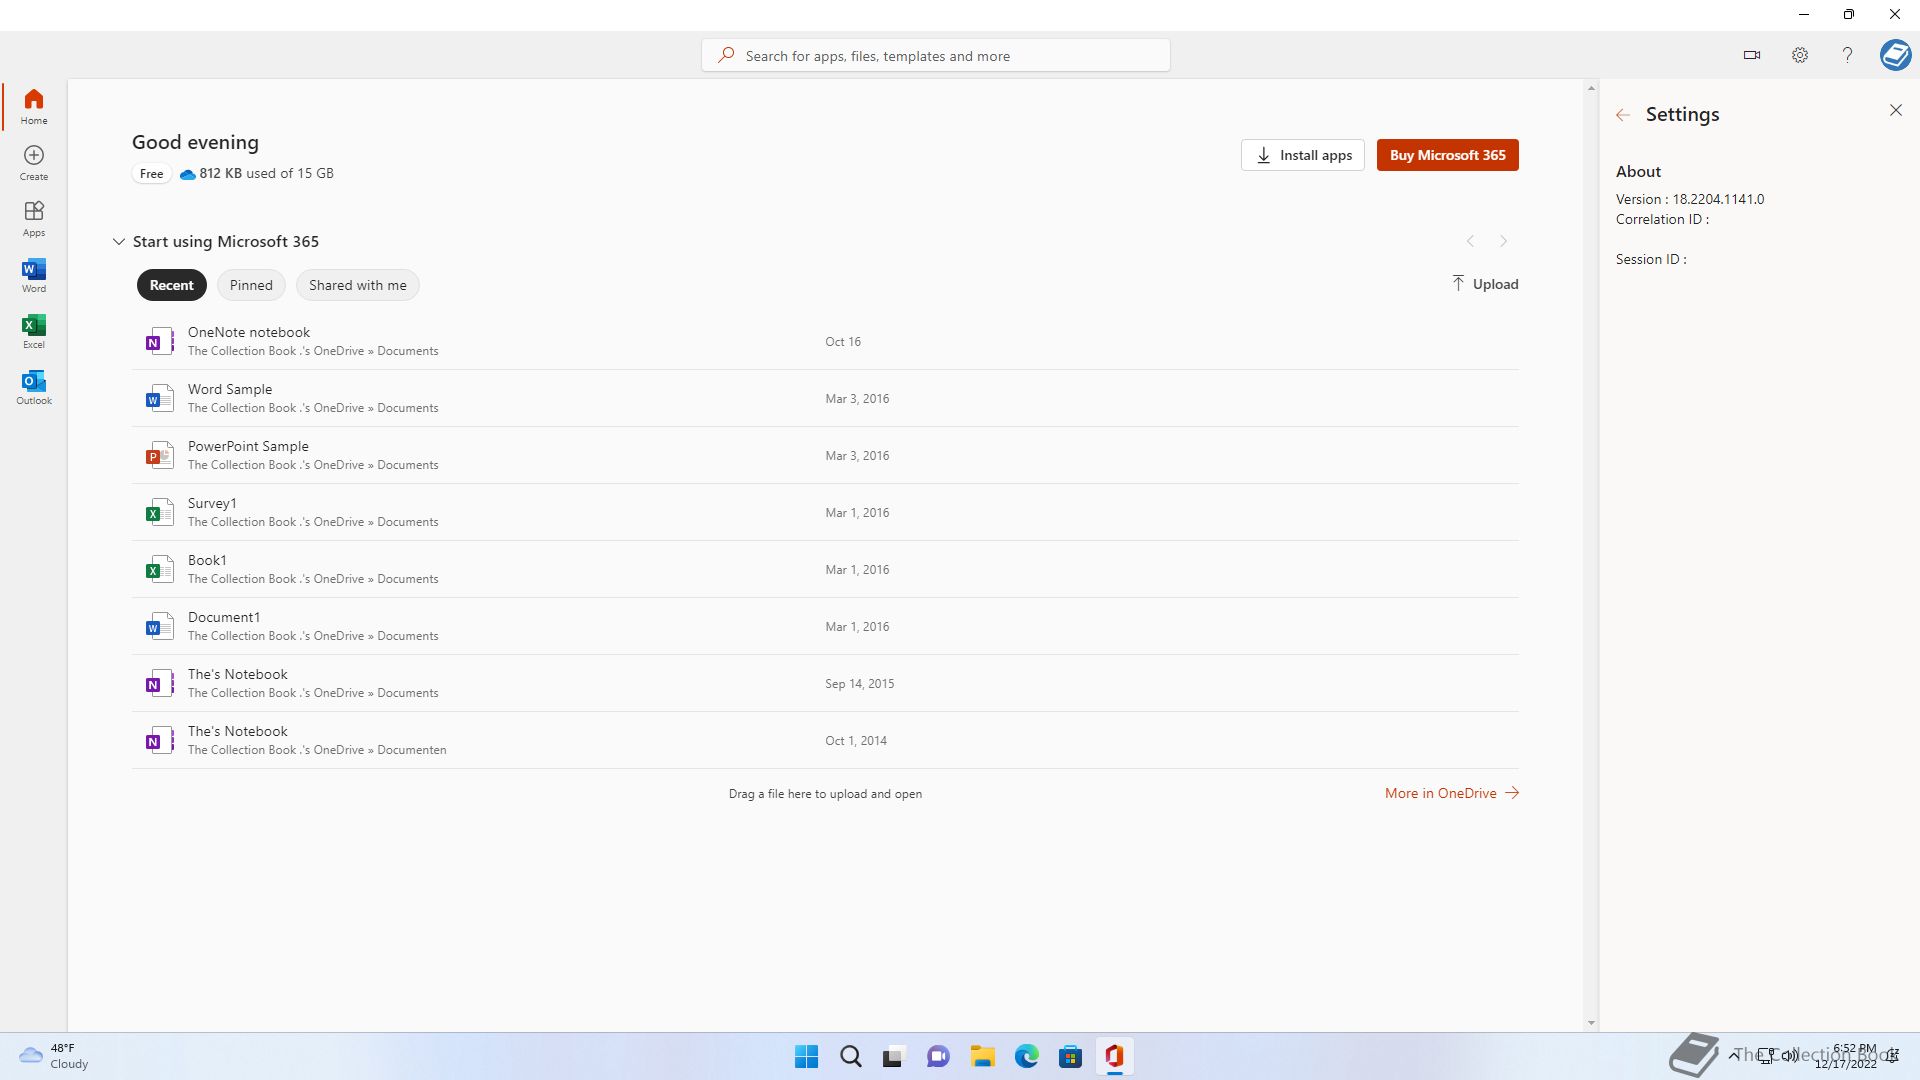Click the scrollbar up arrow
The image size is (1920, 1080).
[x=1591, y=89]
